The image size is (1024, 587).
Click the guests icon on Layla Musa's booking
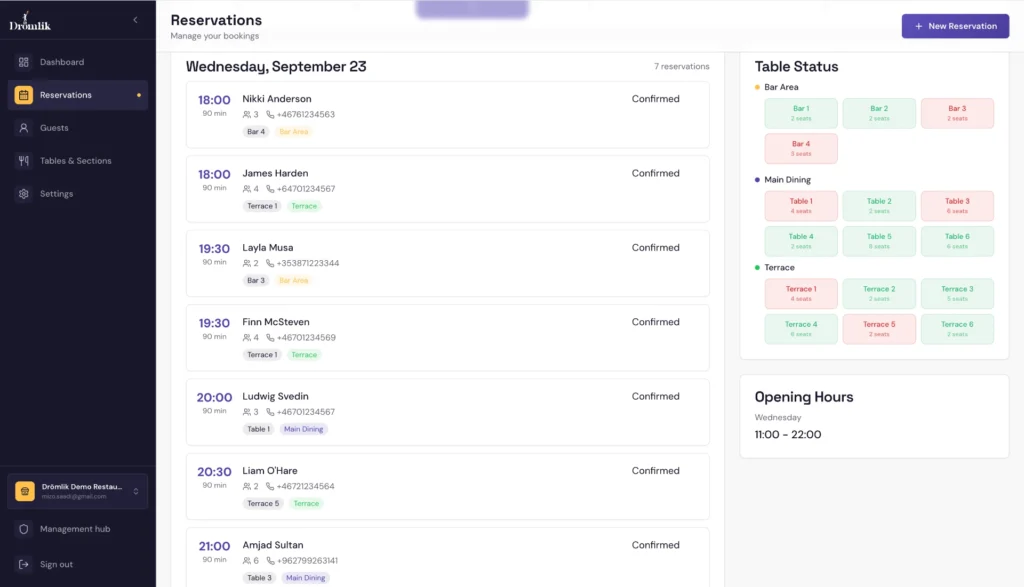[x=247, y=263]
